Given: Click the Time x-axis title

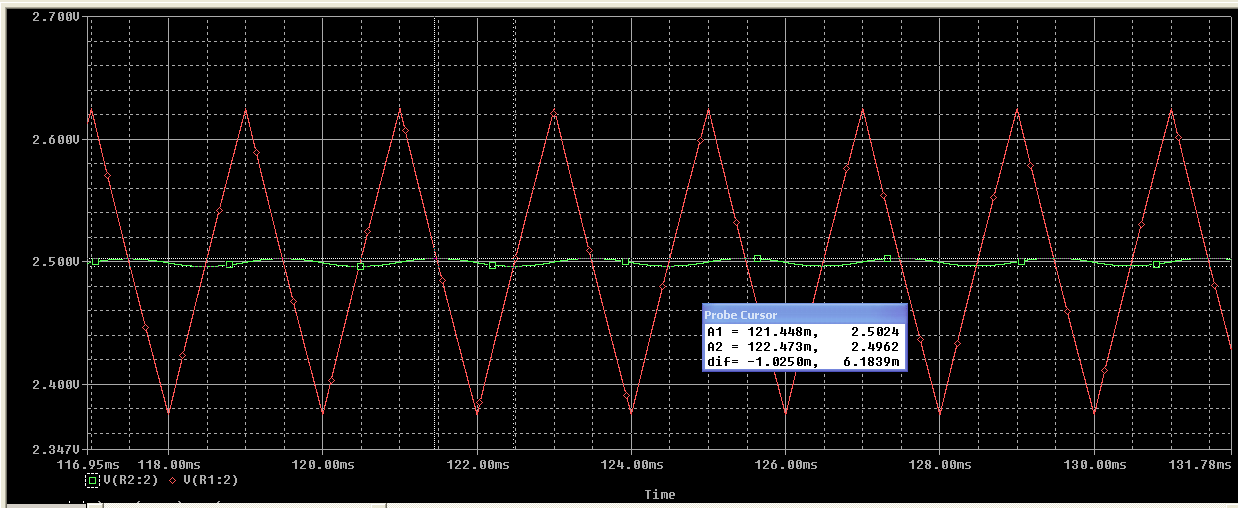Looking at the screenshot, I should pos(660,494).
